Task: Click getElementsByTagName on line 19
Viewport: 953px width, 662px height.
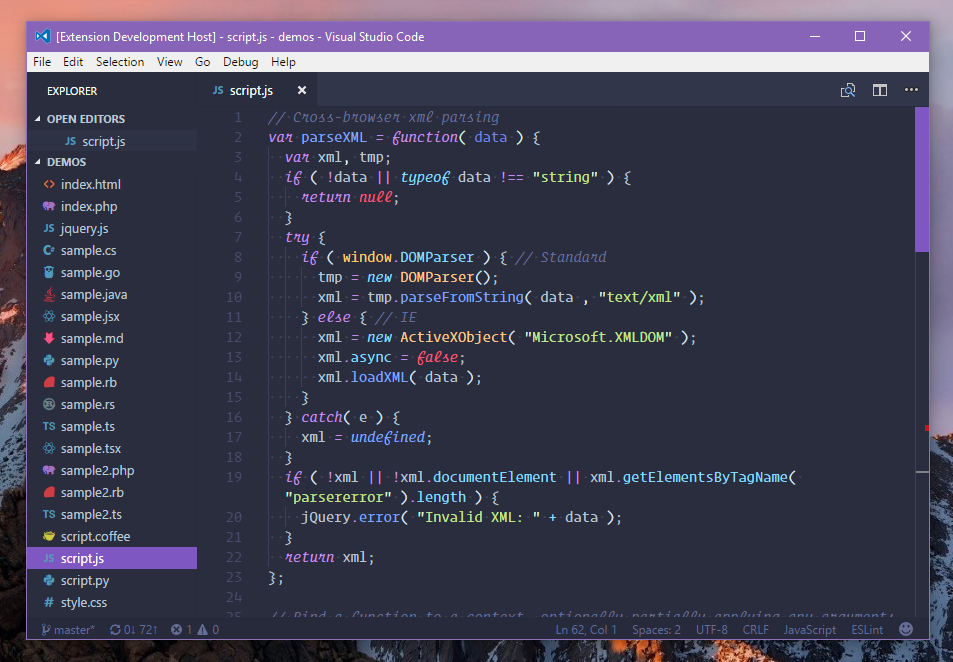Action: tap(705, 477)
